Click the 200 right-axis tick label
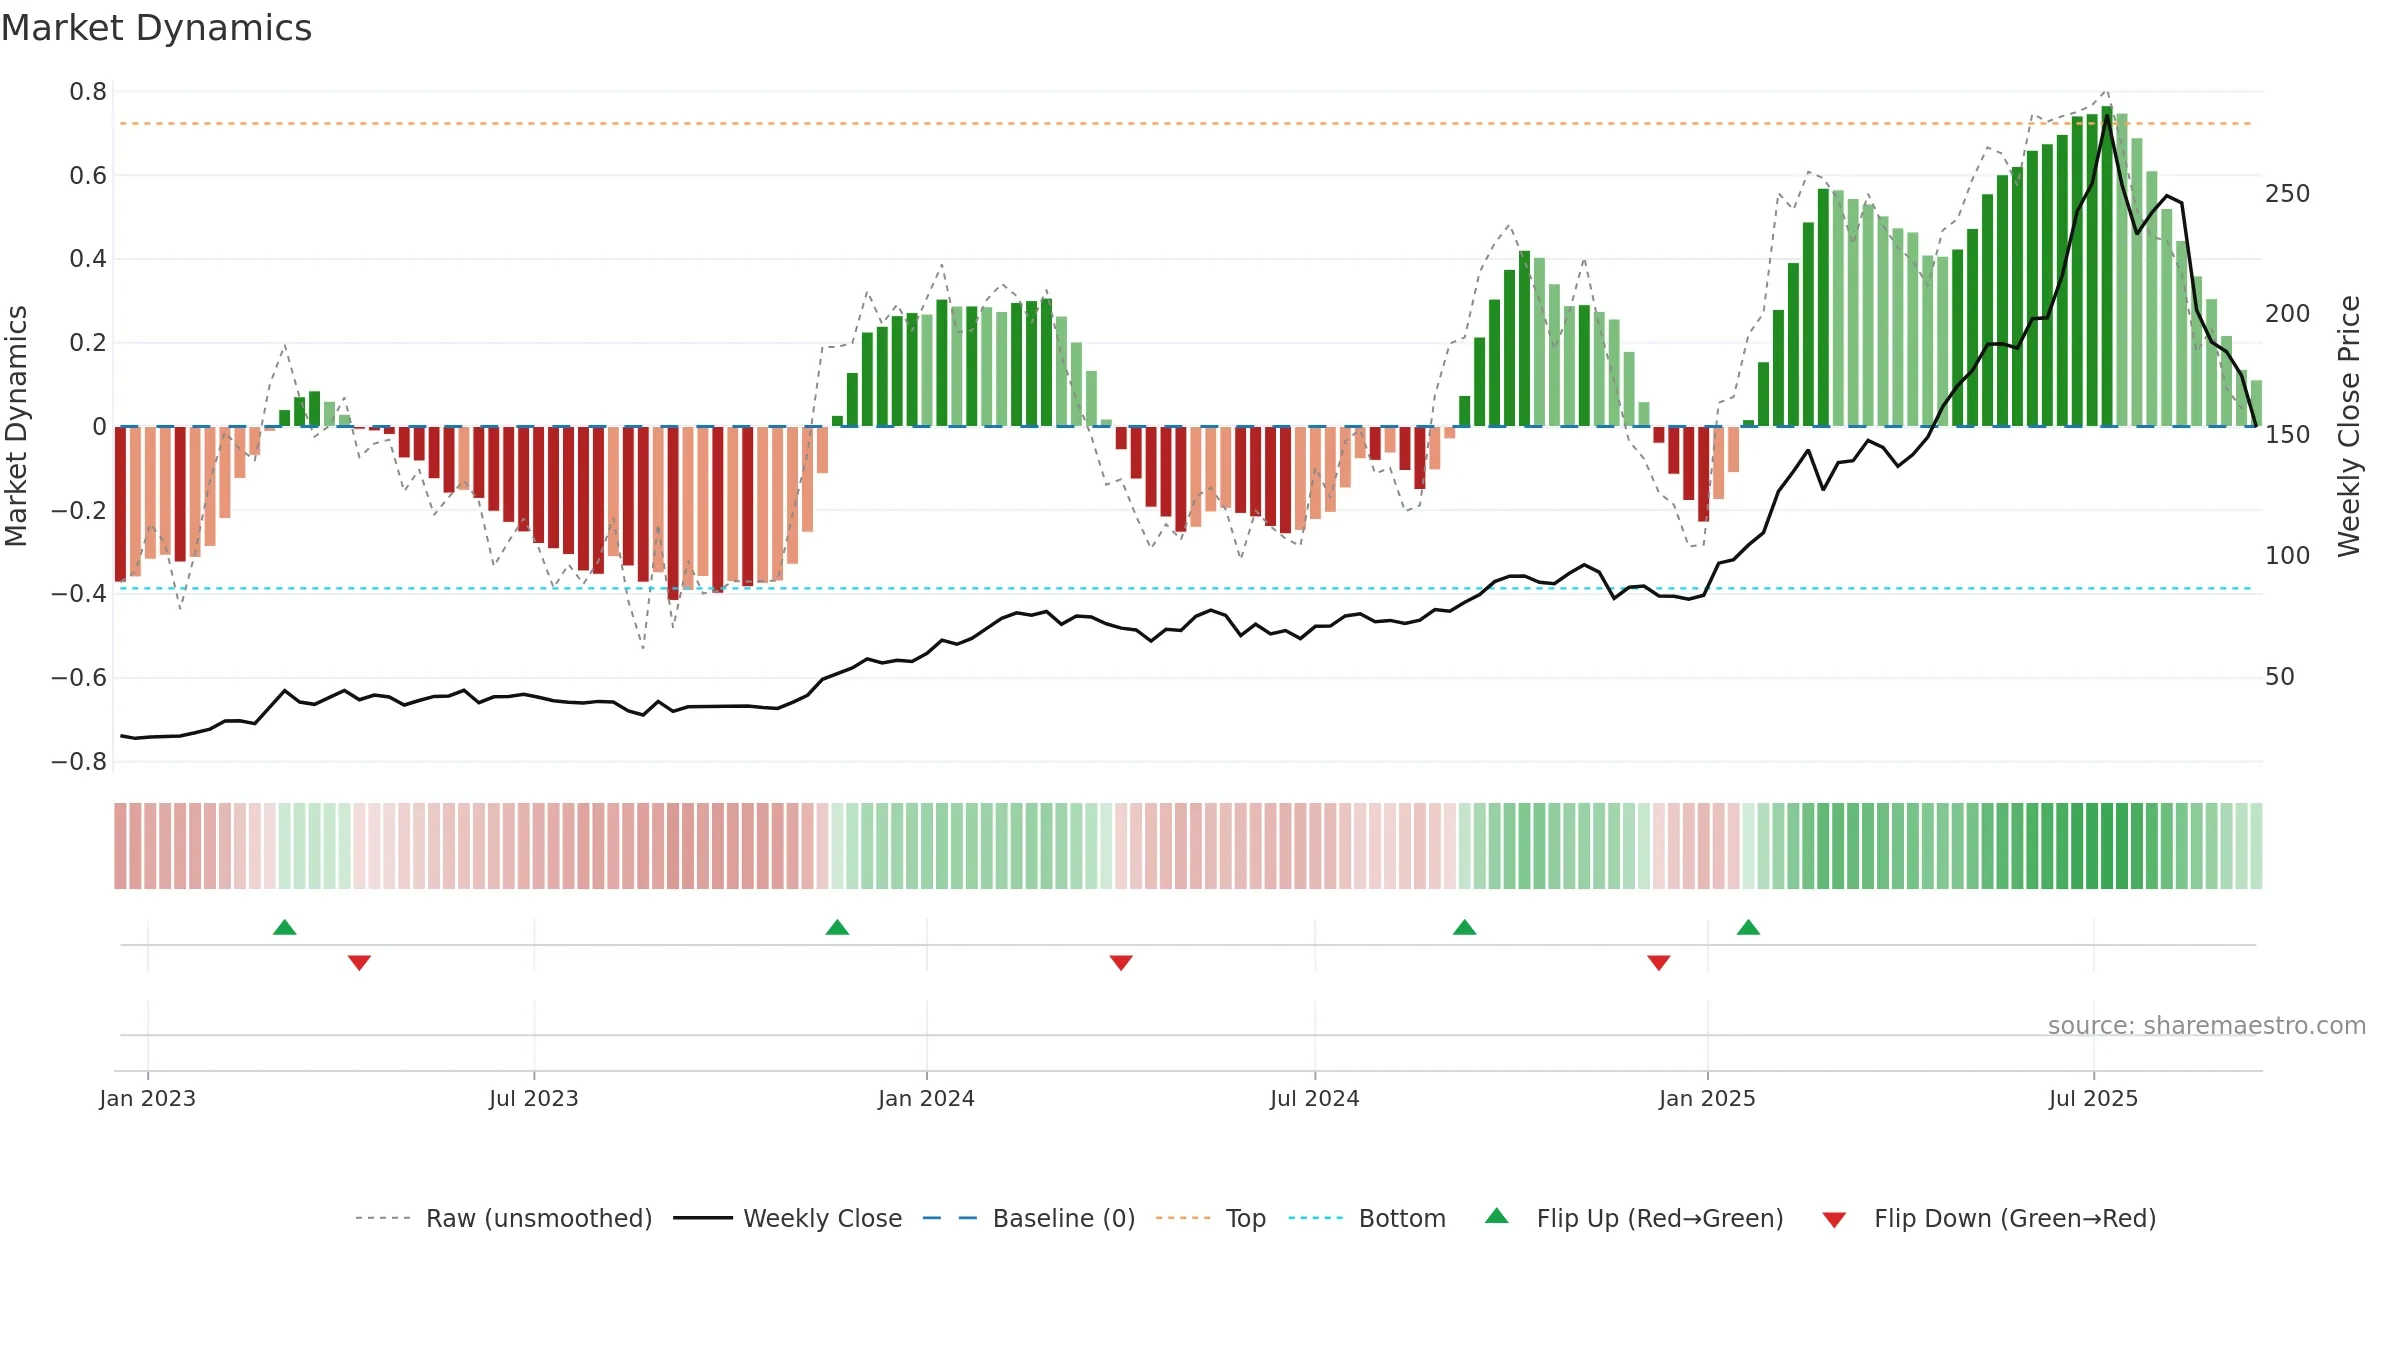This screenshot has width=2400, height=1350. coord(2288,314)
